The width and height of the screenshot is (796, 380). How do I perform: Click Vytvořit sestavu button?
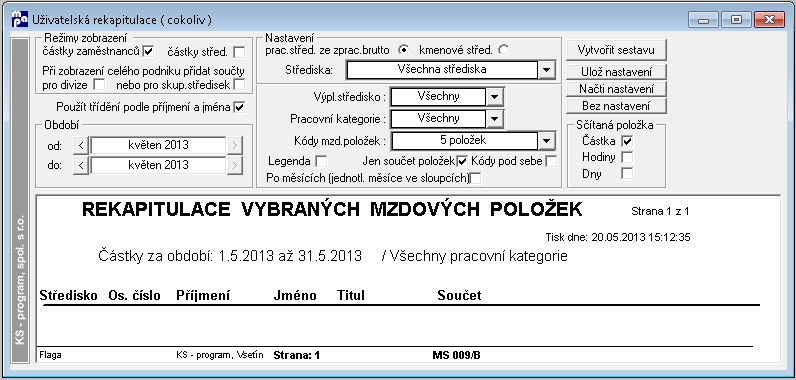point(616,50)
